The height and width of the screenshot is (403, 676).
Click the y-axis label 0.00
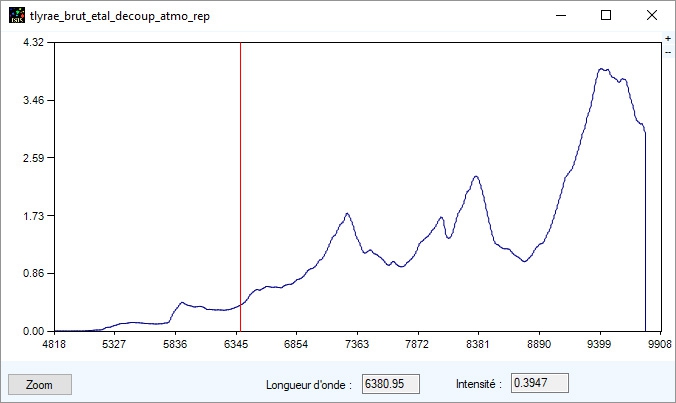pyautogui.click(x=33, y=331)
